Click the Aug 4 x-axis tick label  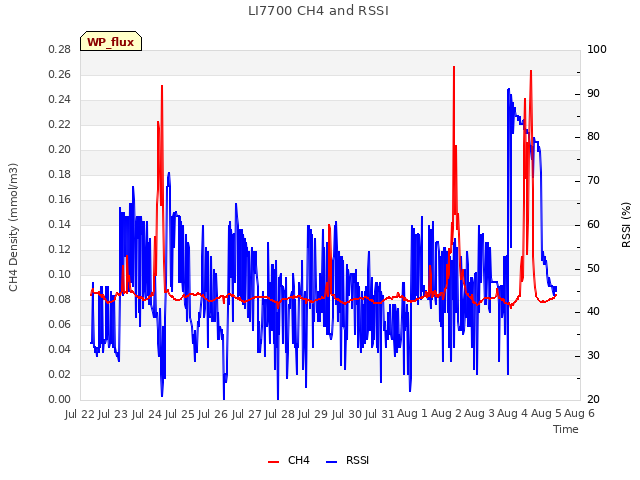click(x=513, y=413)
